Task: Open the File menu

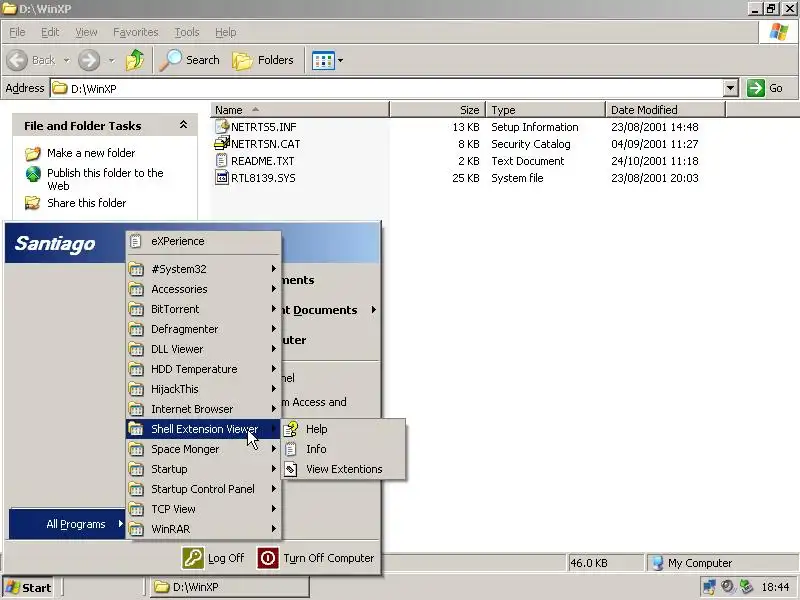Action: [17, 32]
